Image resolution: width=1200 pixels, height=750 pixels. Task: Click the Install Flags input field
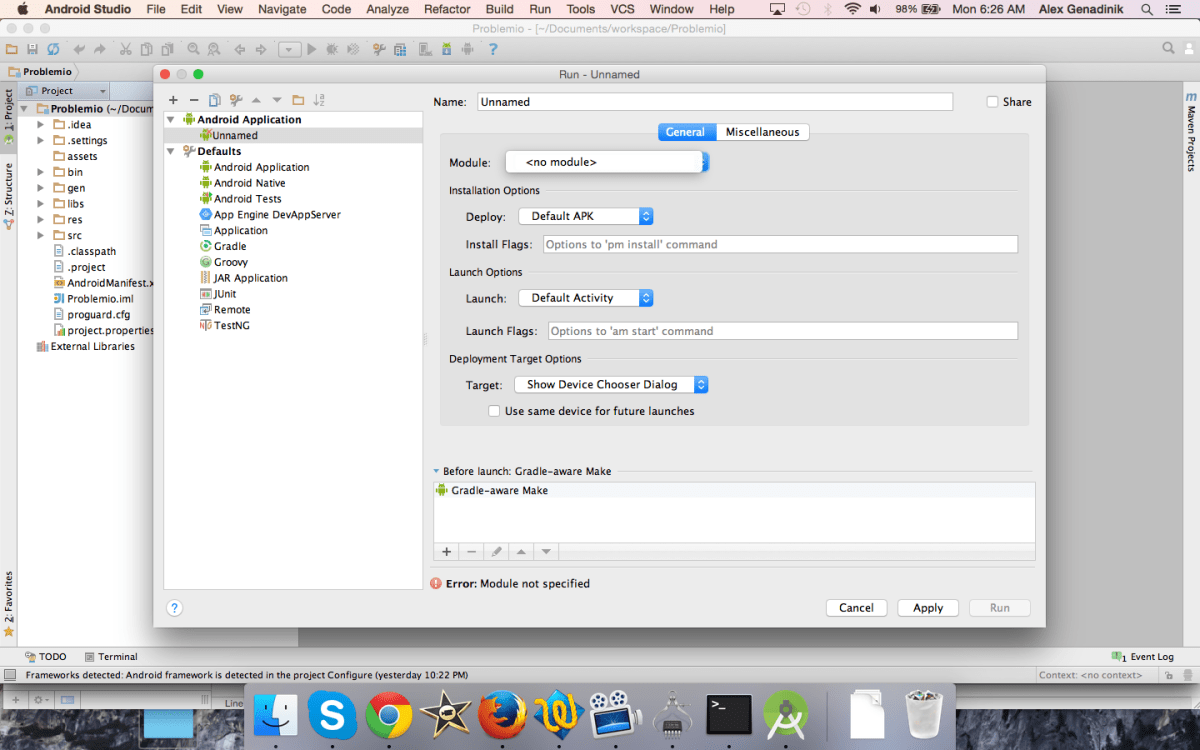click(x=780, y=244)
